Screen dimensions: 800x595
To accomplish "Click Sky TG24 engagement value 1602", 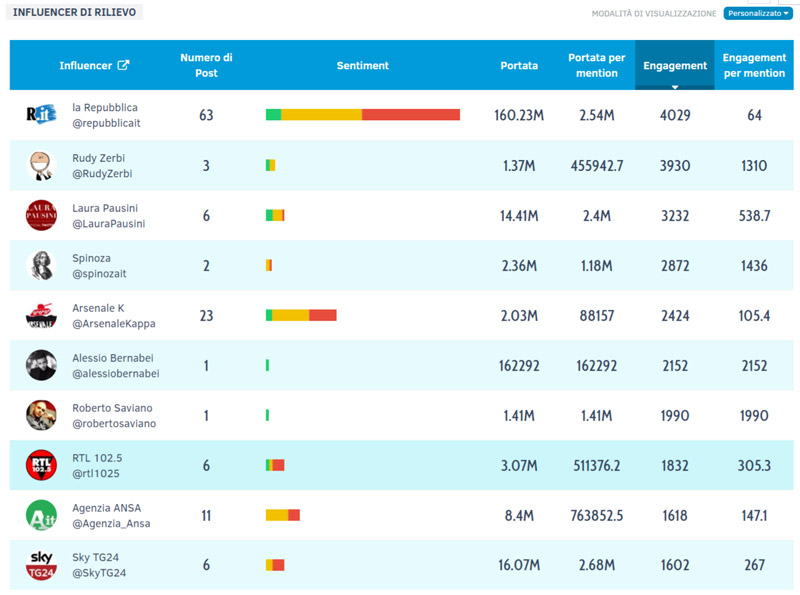I will click(x=675, y=565).
